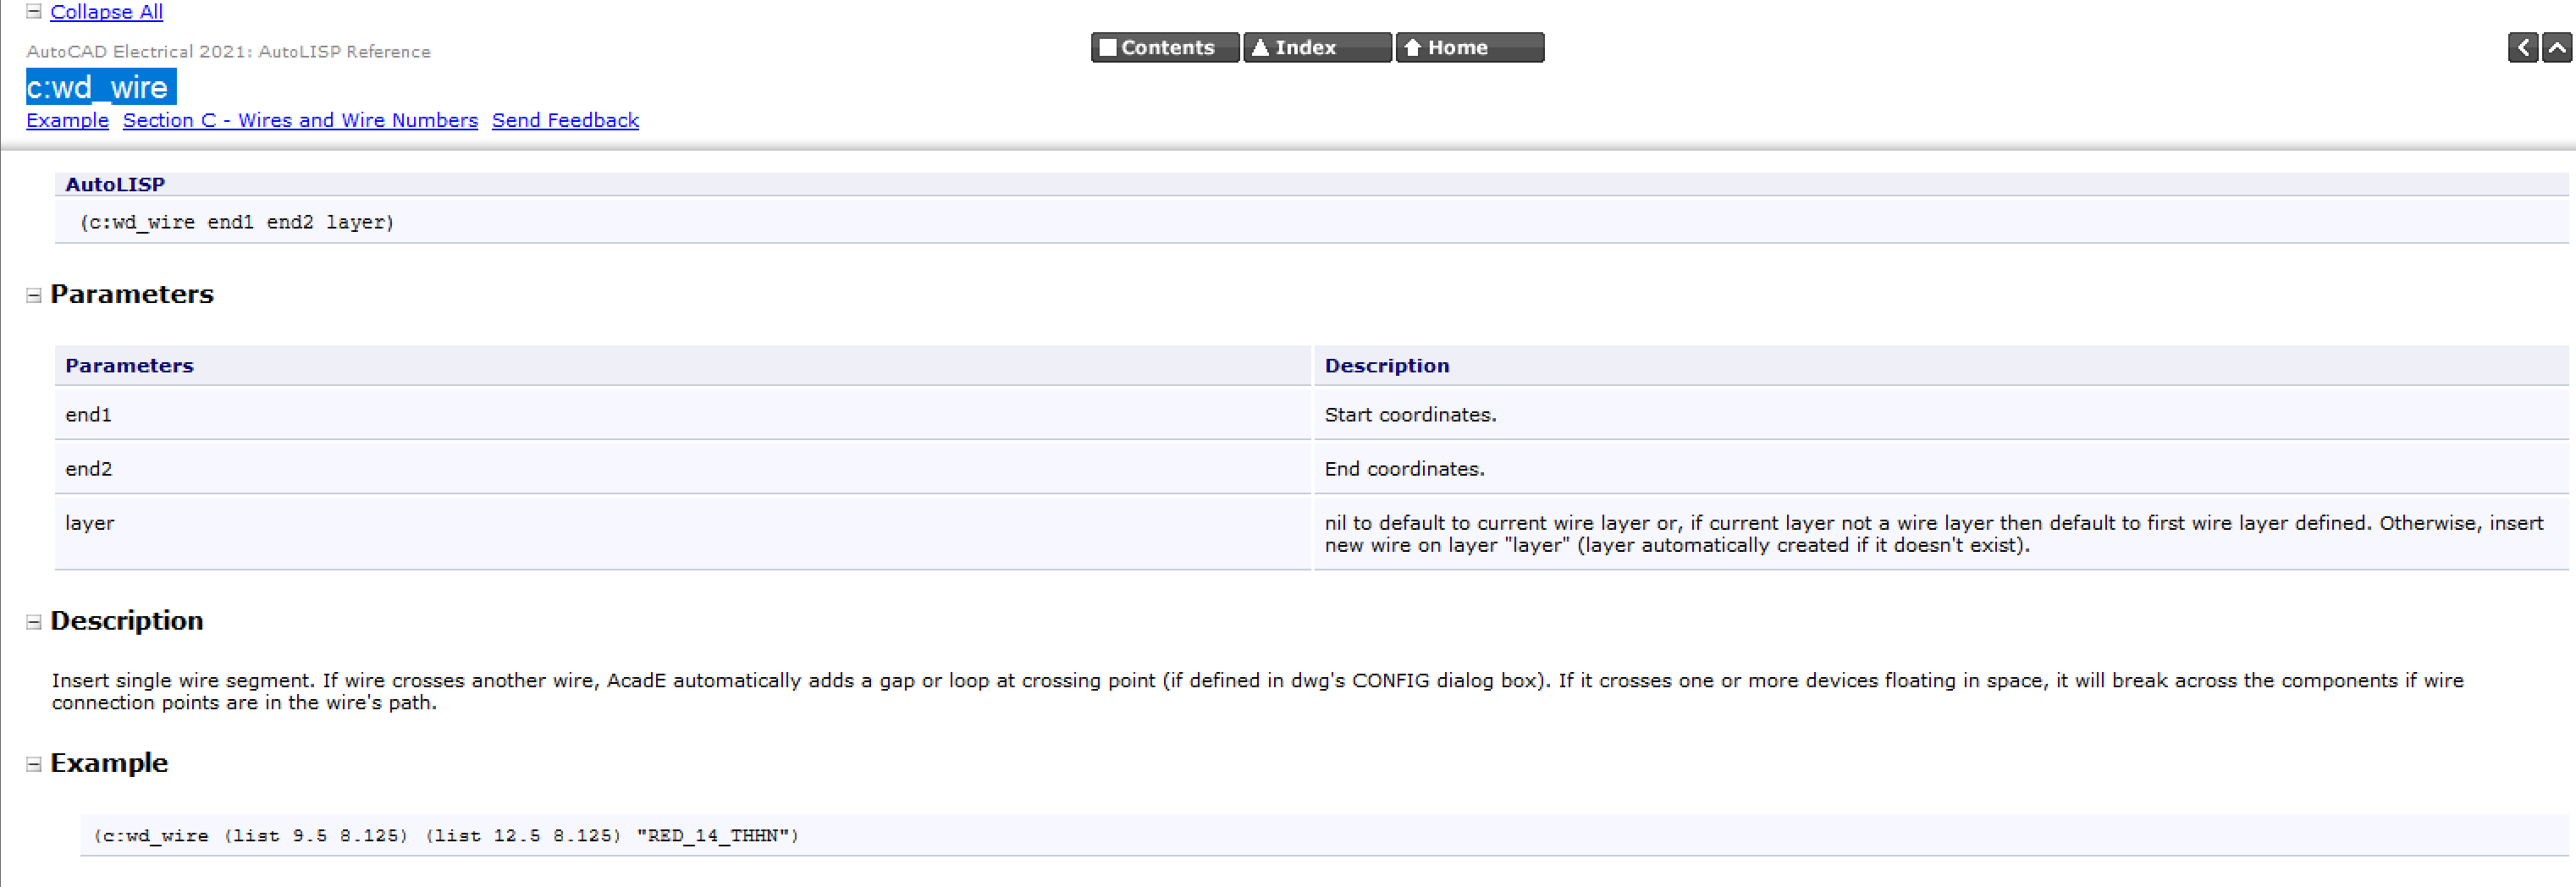Viewport: 2576px width, 887px height.
Task: Click the previous topic arrow icon
Action: click(2522, 47)
